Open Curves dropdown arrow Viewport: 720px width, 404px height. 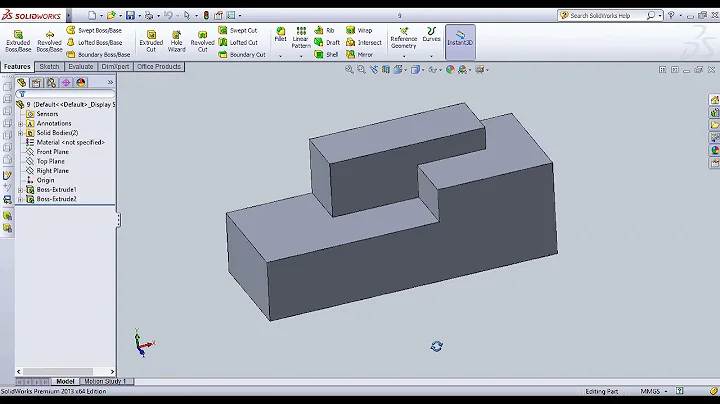point(431,56)
